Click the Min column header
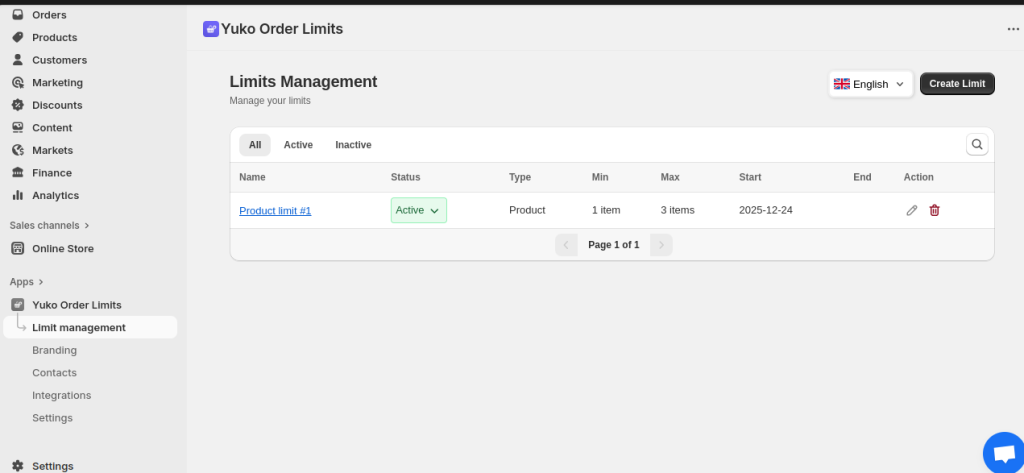1024x473 pixels. coord(600,177)
